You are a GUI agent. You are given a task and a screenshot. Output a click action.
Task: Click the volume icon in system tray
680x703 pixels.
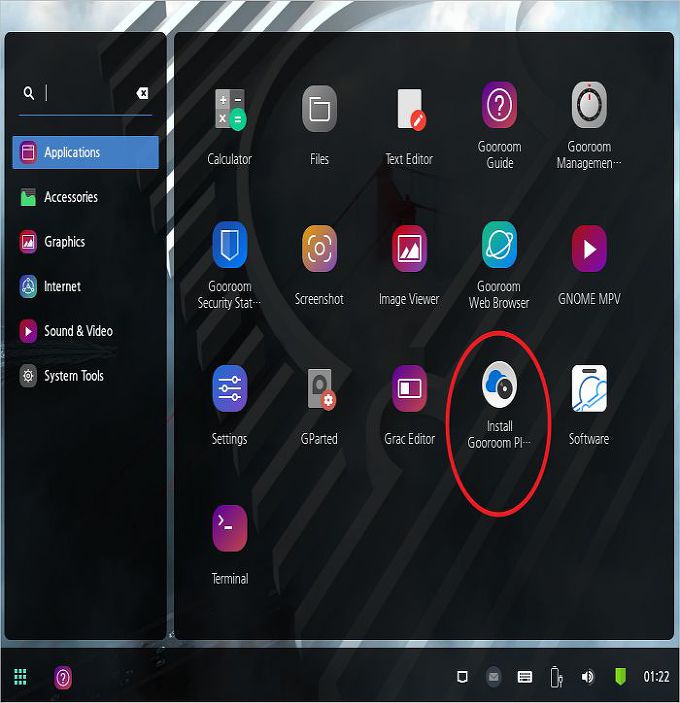click(x=587, y=677)
